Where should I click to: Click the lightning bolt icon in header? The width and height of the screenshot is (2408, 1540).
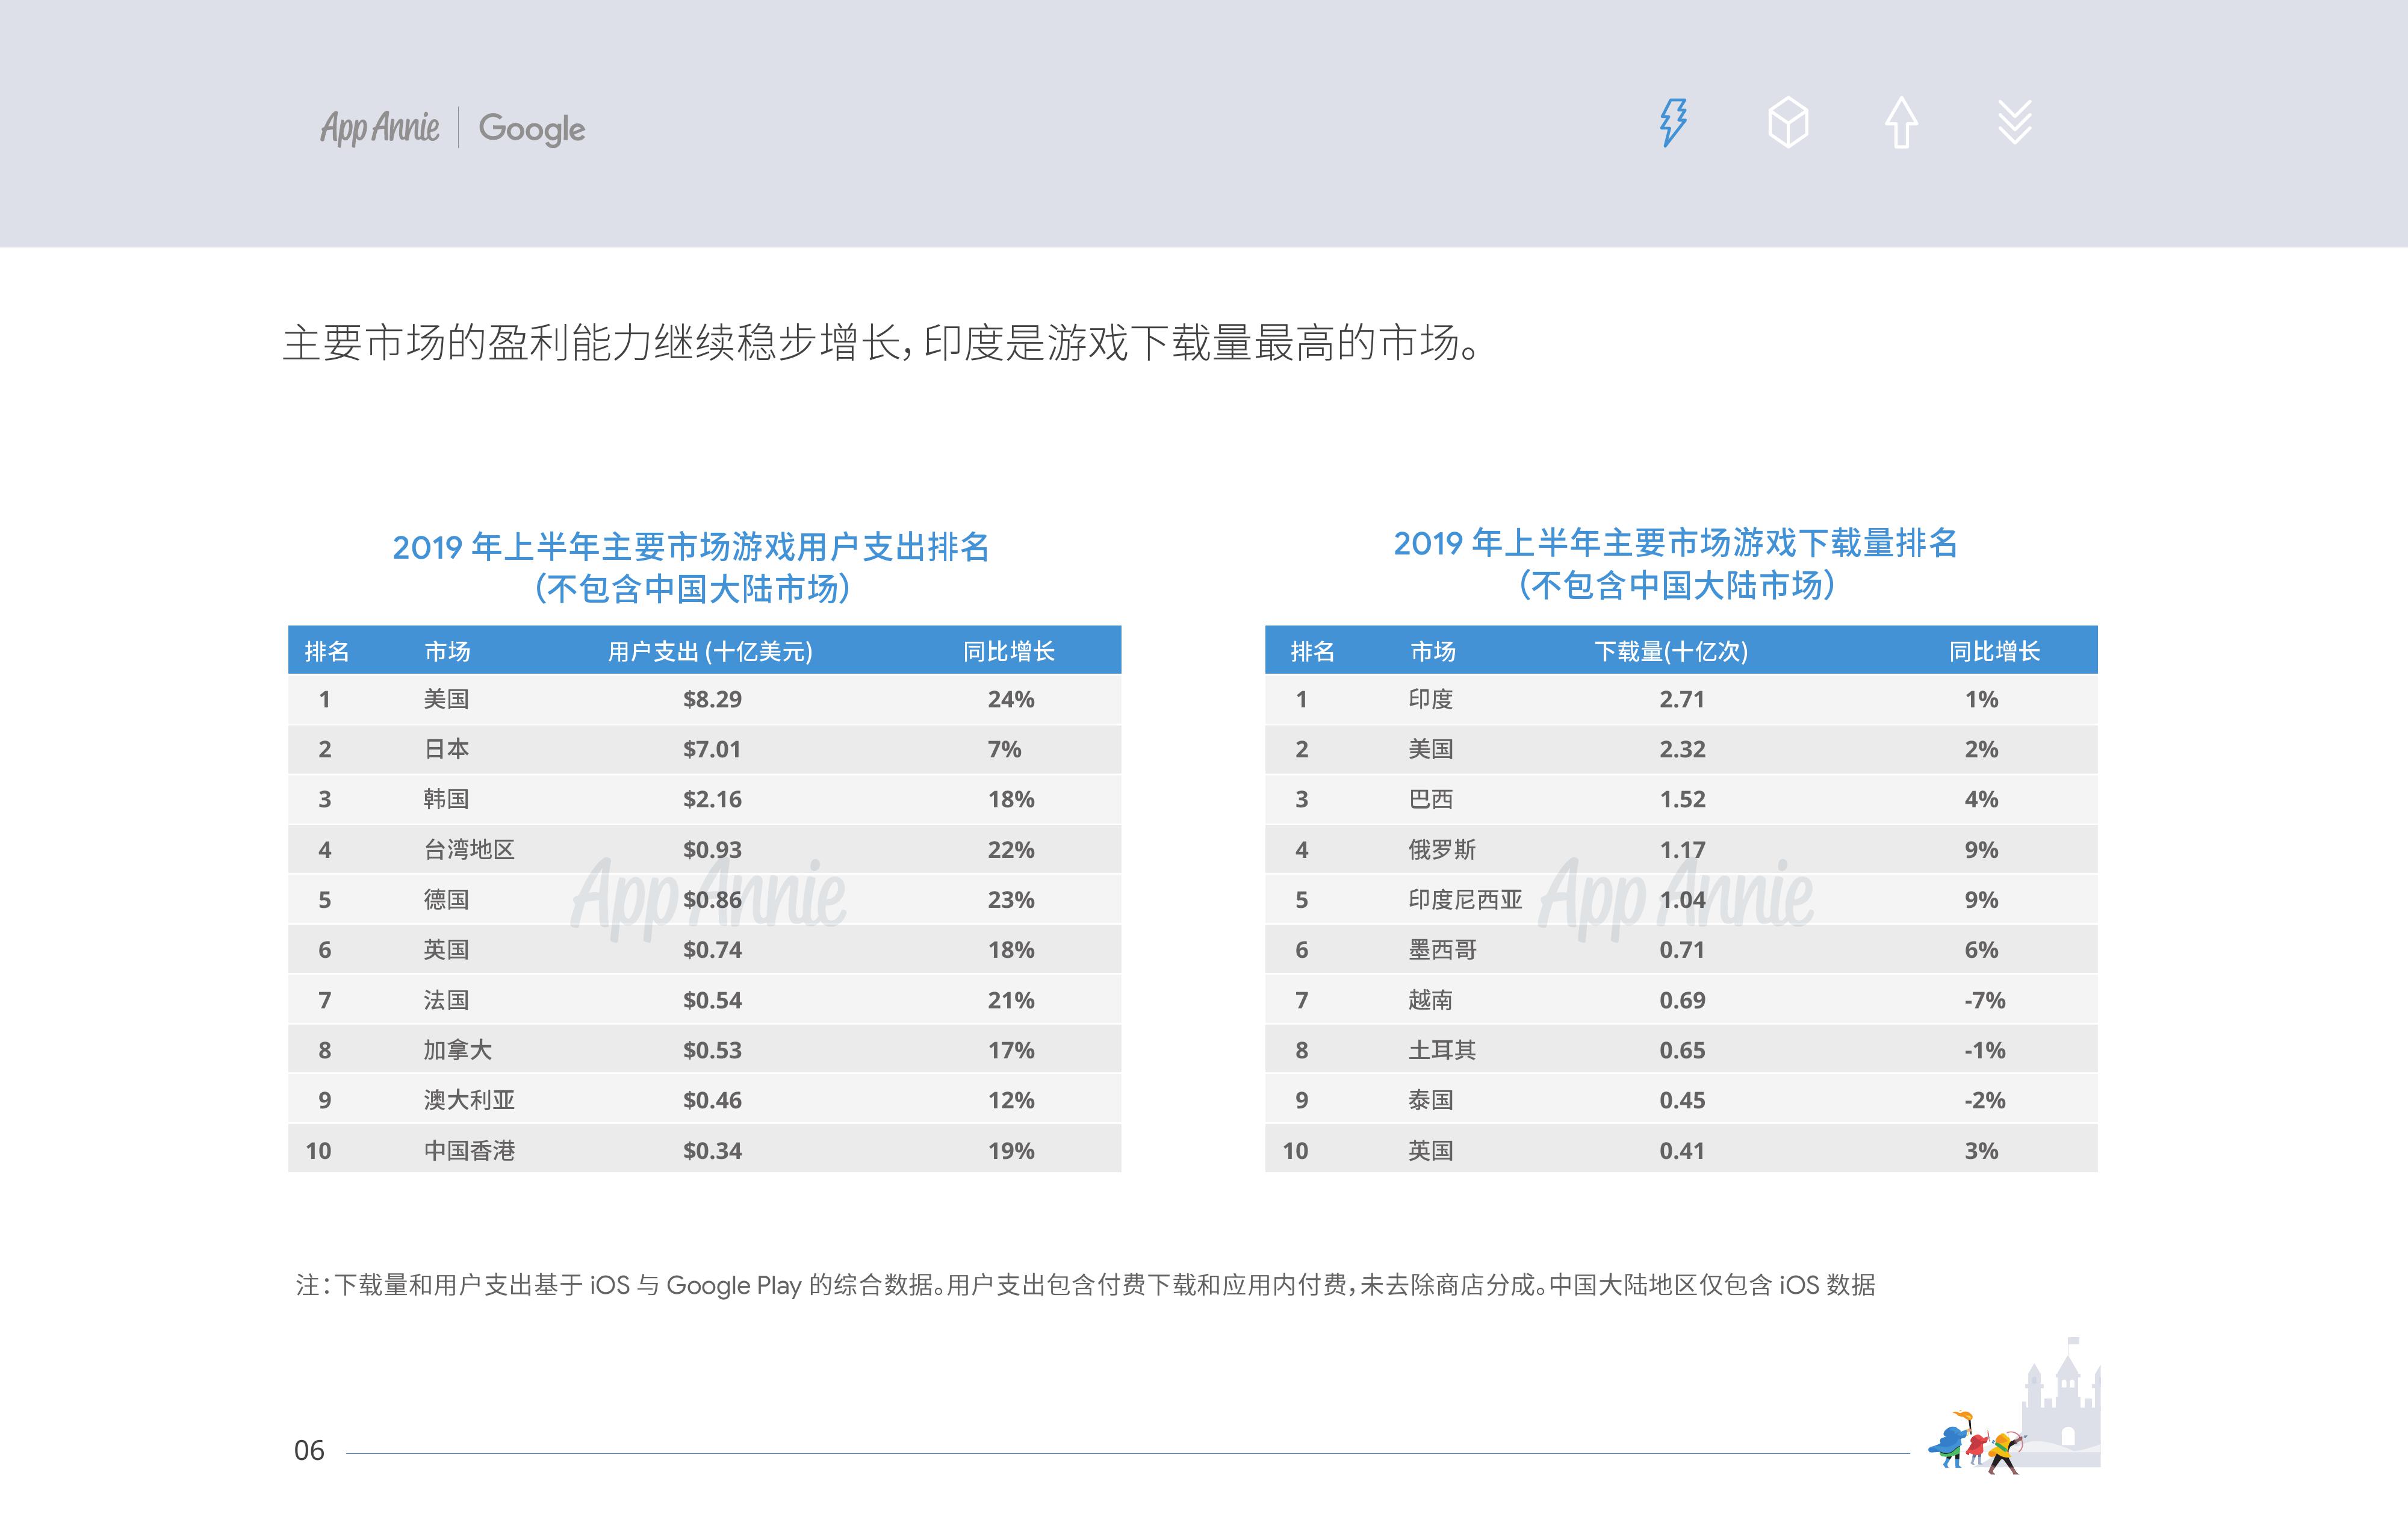1673,123
